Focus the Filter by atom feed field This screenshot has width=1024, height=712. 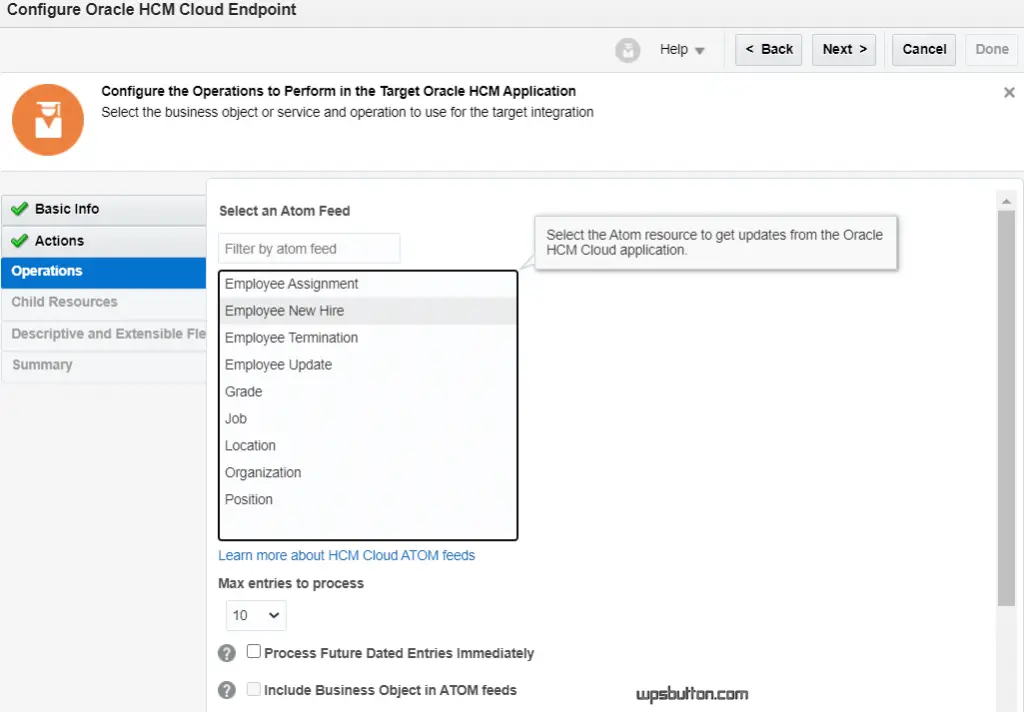(x=309, y=249)
